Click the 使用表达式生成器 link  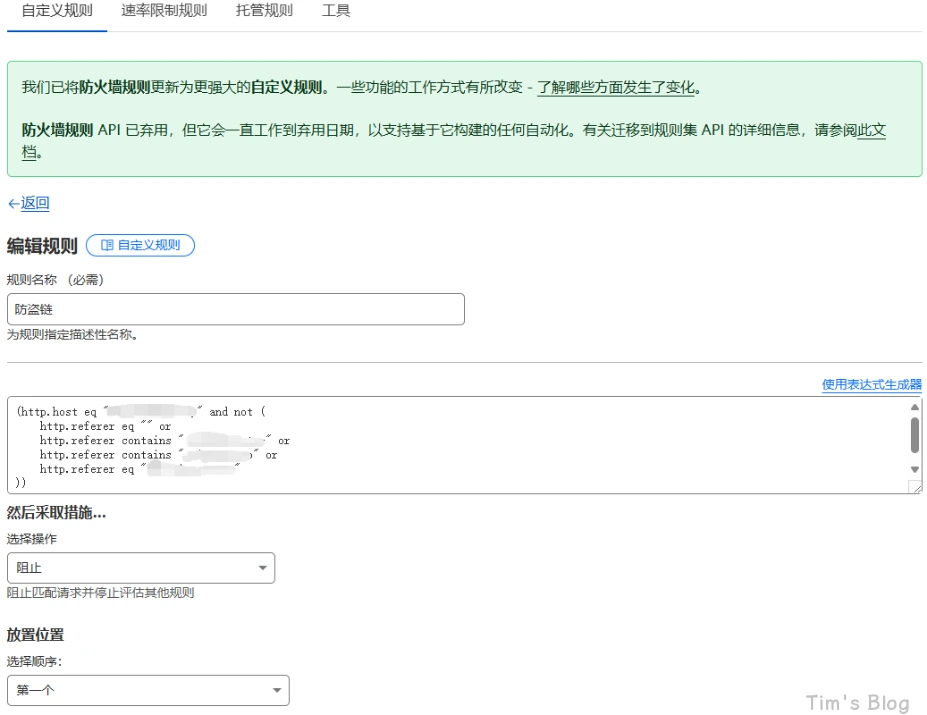[x=871, y=384]
